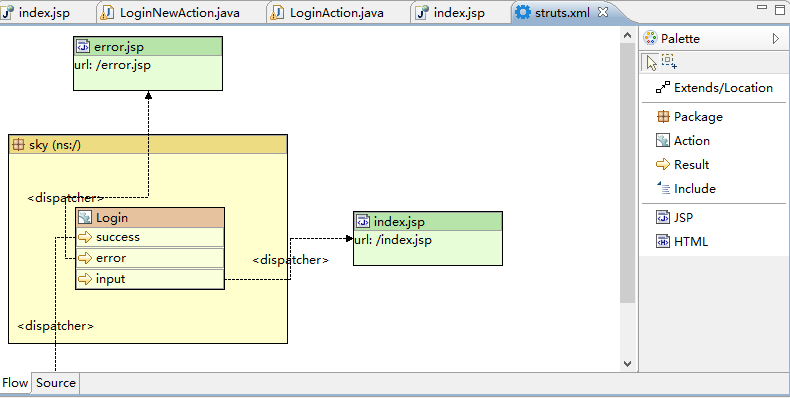Screen dimensions: 790x398
Task: Click the input result arrow icon
Action: tap(85, 279)
